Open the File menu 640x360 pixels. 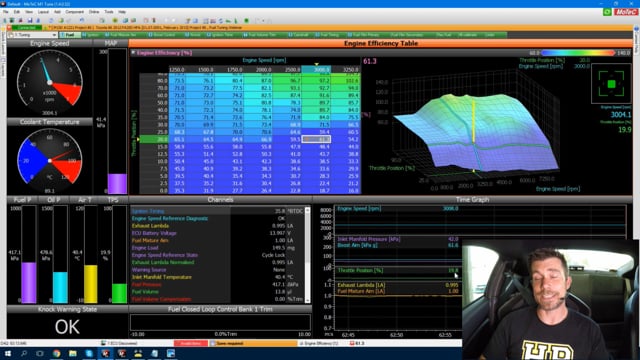(x=6, y=12)
